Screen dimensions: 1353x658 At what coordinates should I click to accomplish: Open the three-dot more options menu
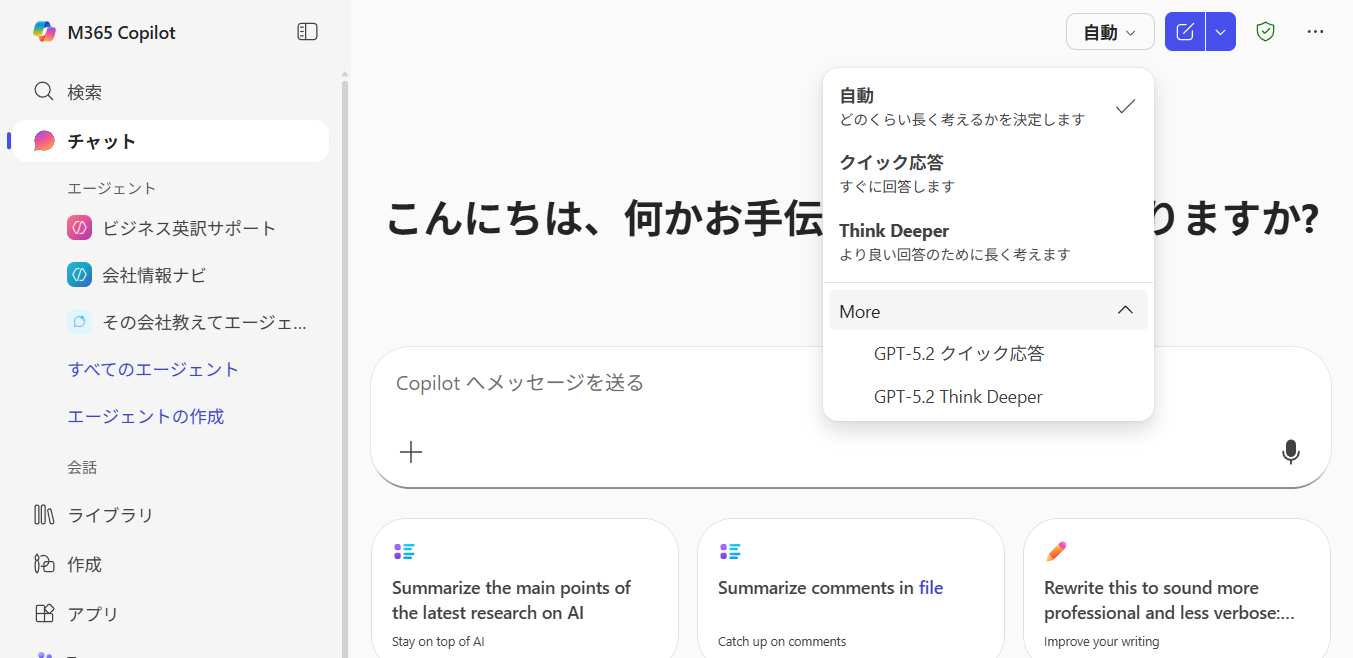coord(1315,32)
